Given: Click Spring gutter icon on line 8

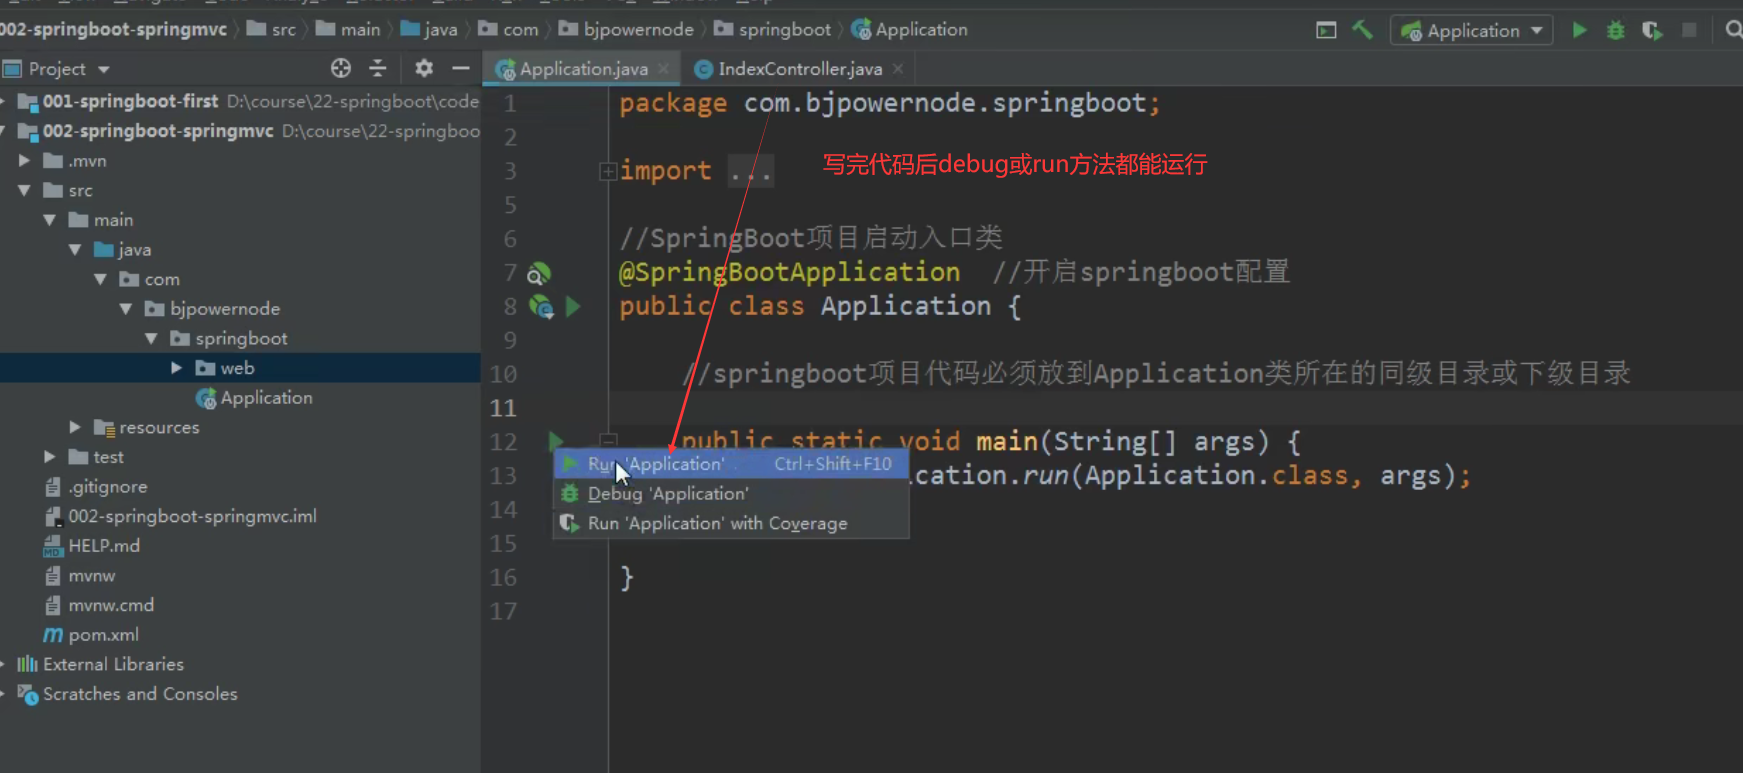Looking at the screenshot, I should click(541, 307).
